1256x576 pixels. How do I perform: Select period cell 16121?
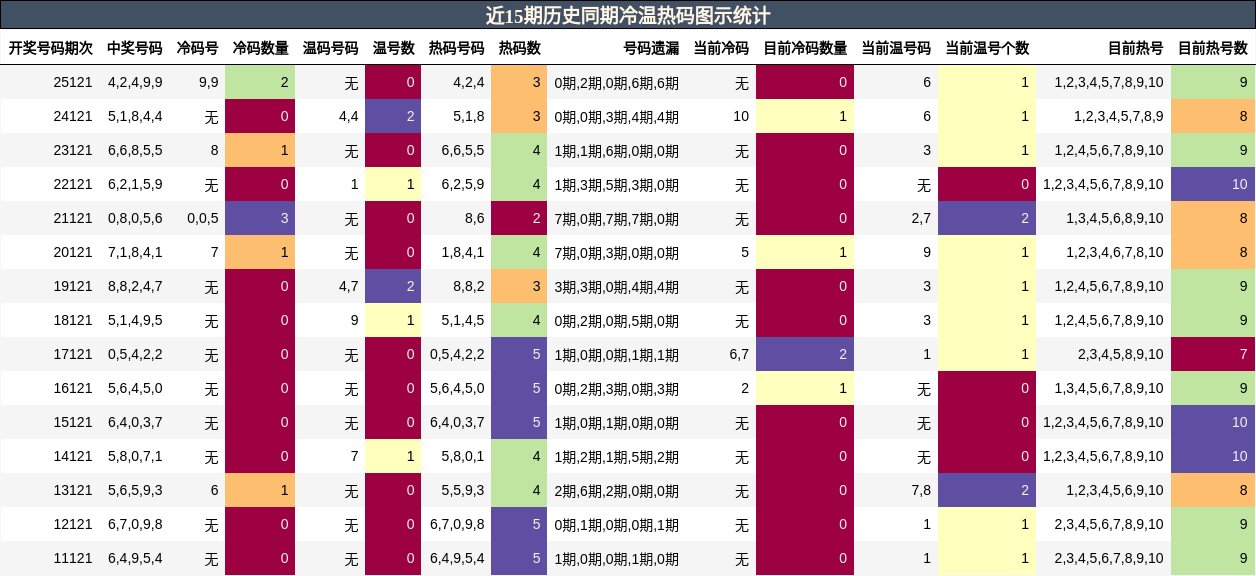(73, 388)
